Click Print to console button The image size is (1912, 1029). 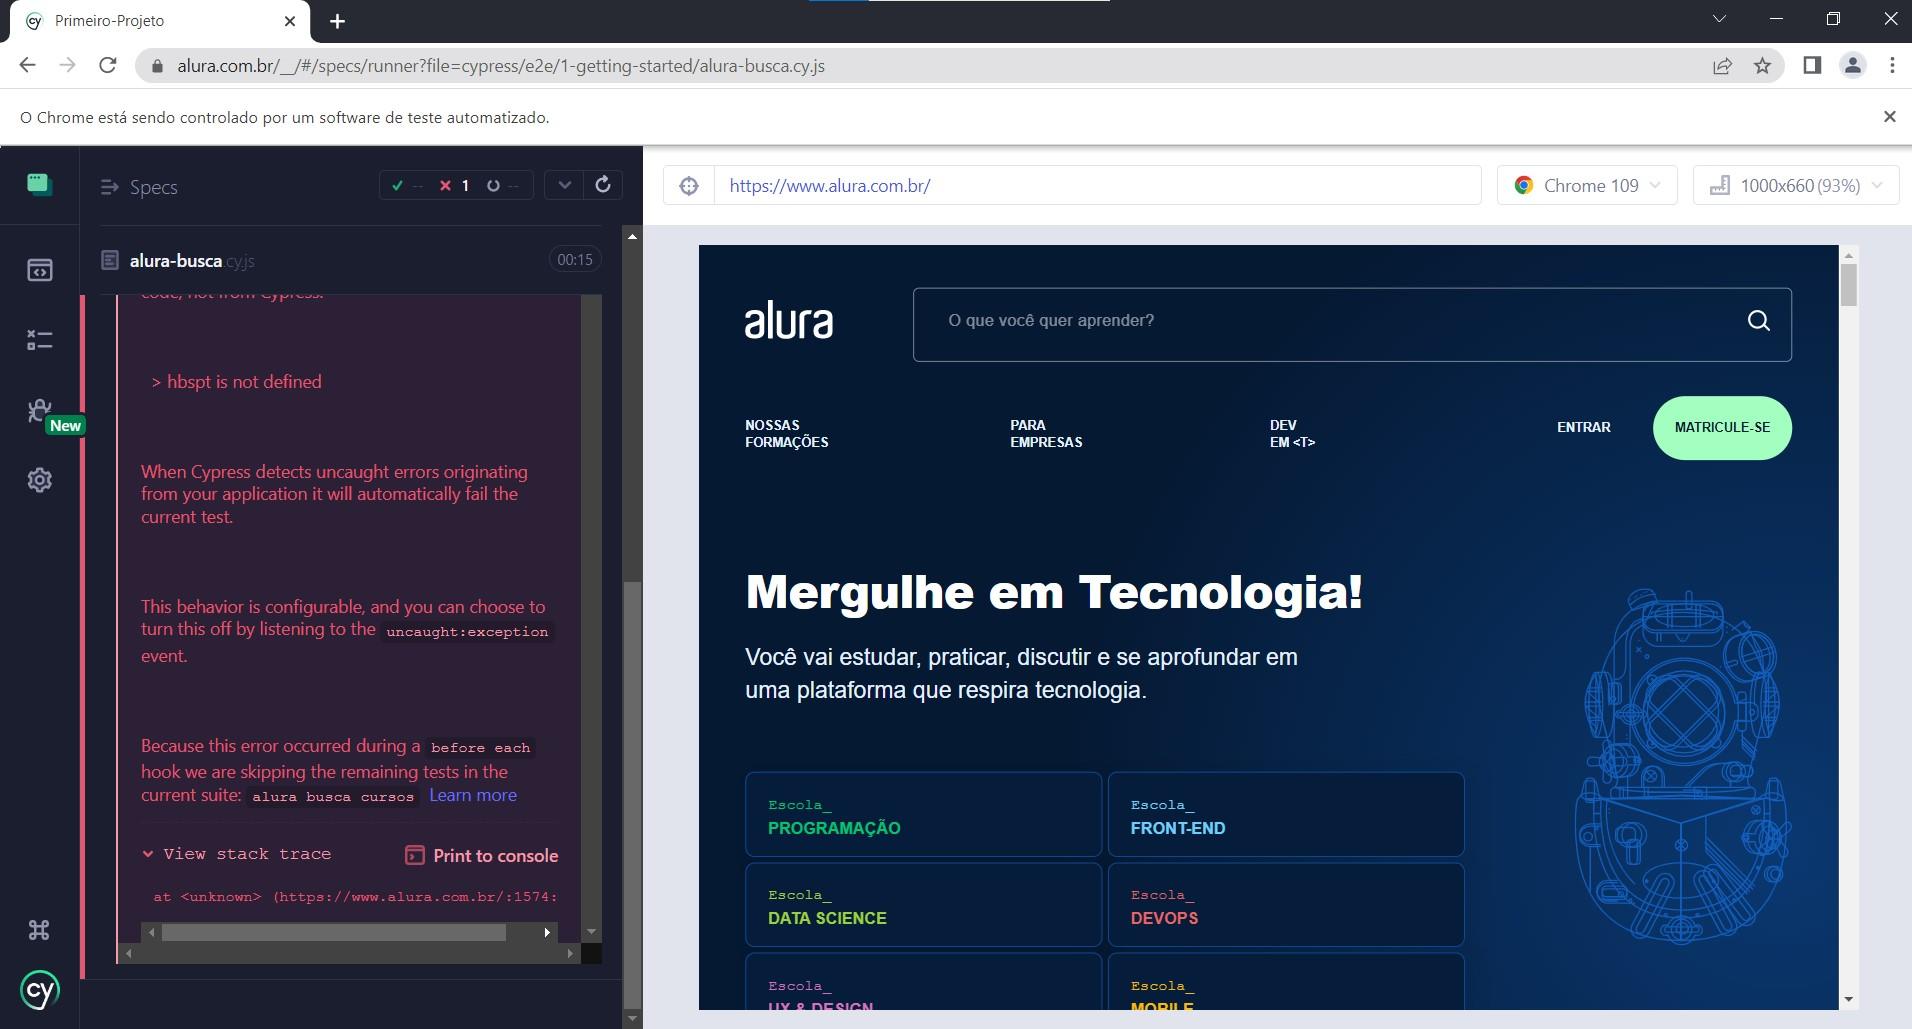click(x=481, y=855)
